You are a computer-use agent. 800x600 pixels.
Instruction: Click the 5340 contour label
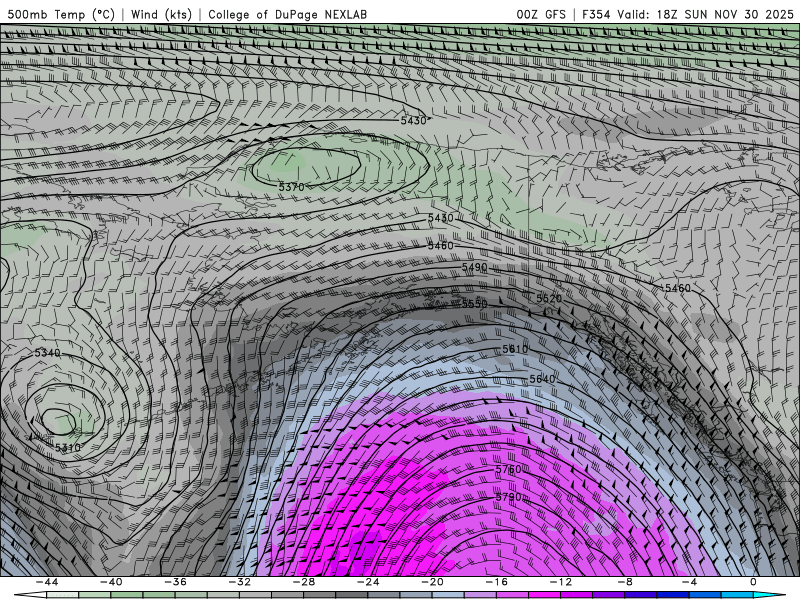[47, 353]
